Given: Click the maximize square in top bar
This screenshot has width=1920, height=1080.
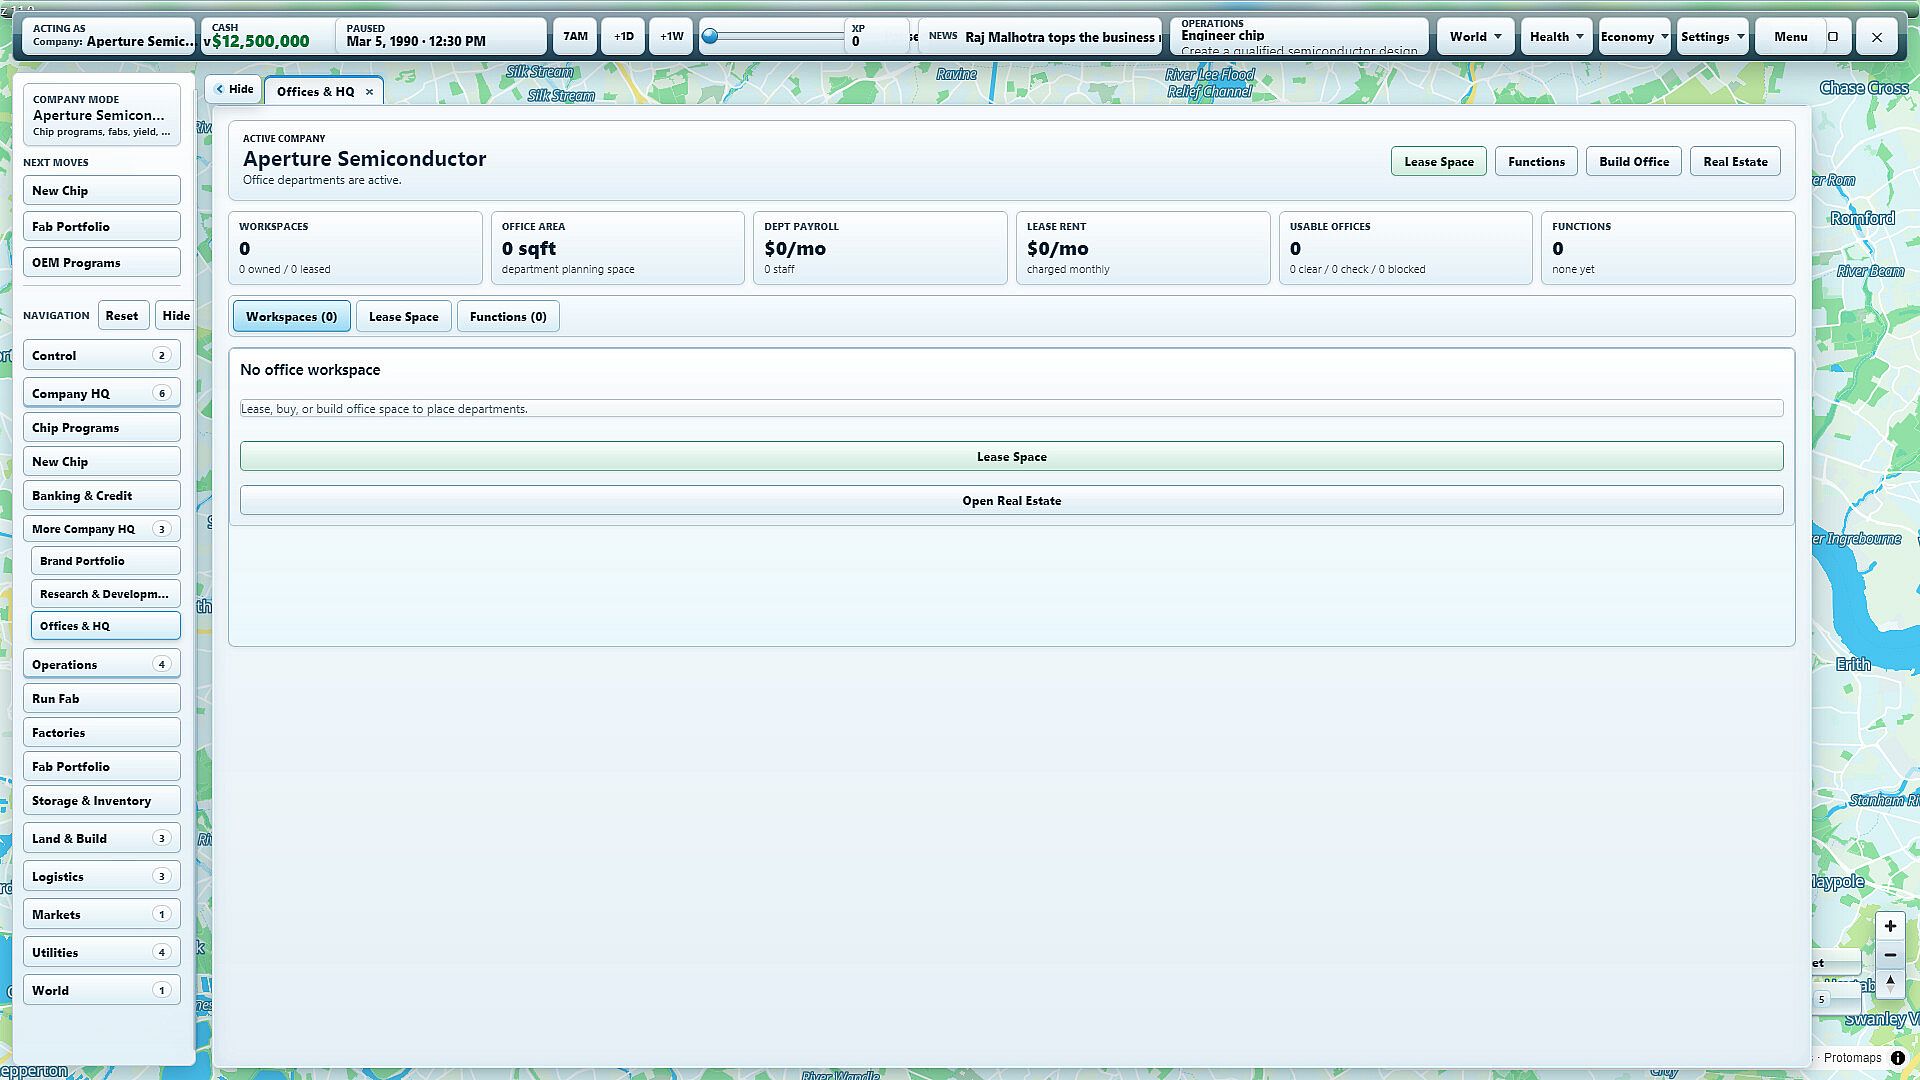Looking at the screenshot, I should (1833, 37).
